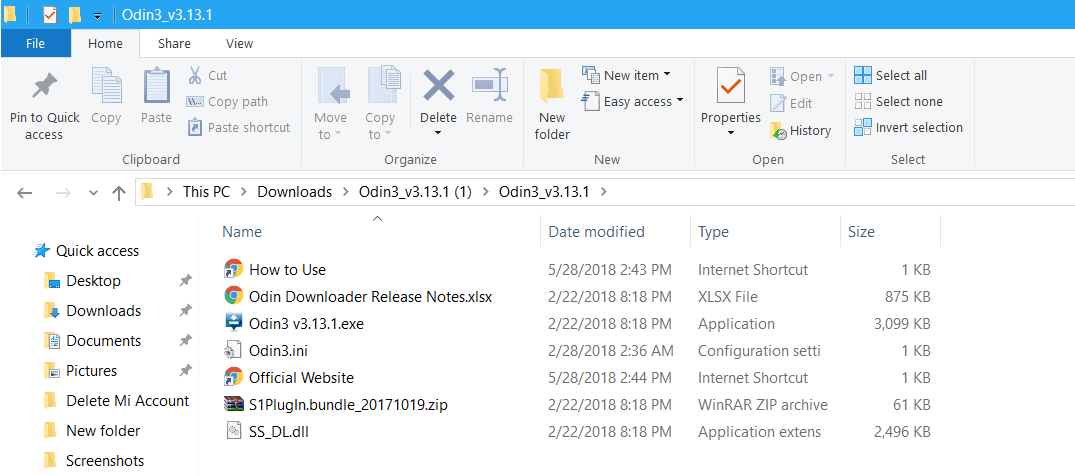
Task: Expand Properties dropdown arrow
Action: 731,133
